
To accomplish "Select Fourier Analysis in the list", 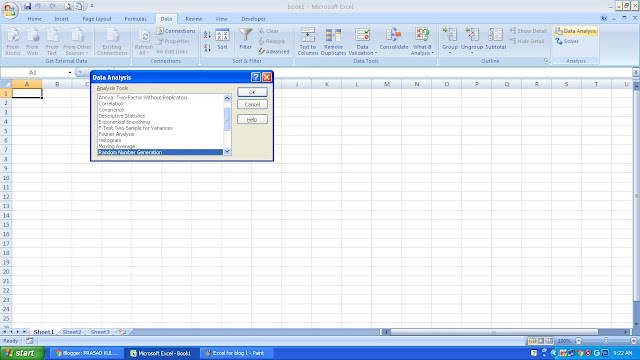I will [x=160, y=134].
